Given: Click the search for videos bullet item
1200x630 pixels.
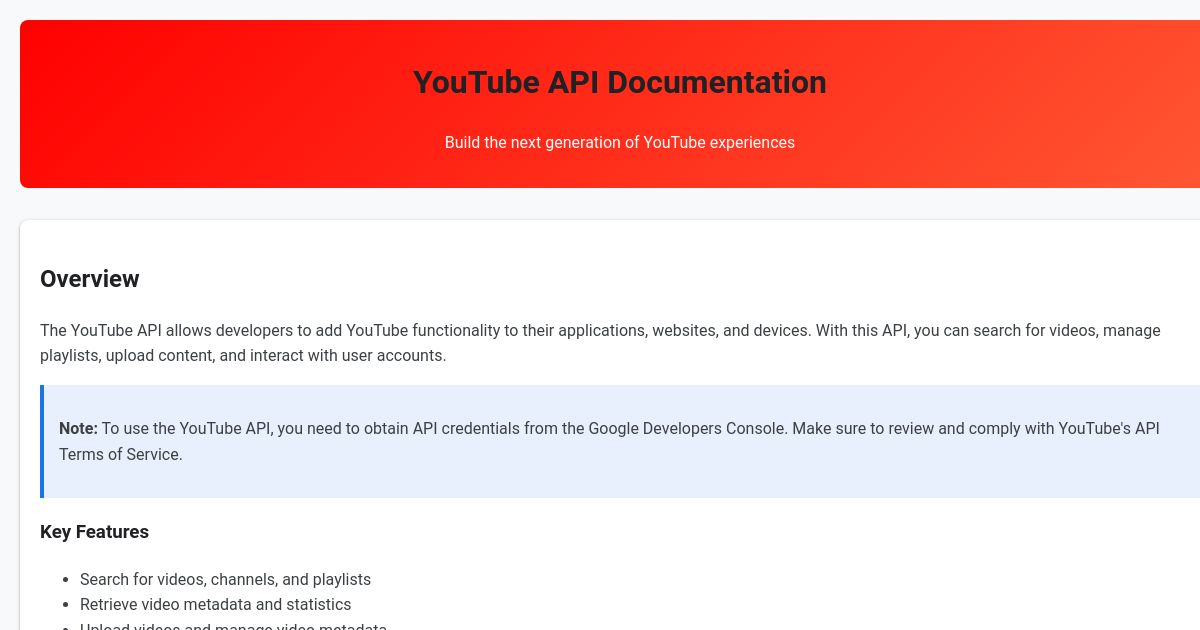Looking at the screenshot, I should 225,579.
